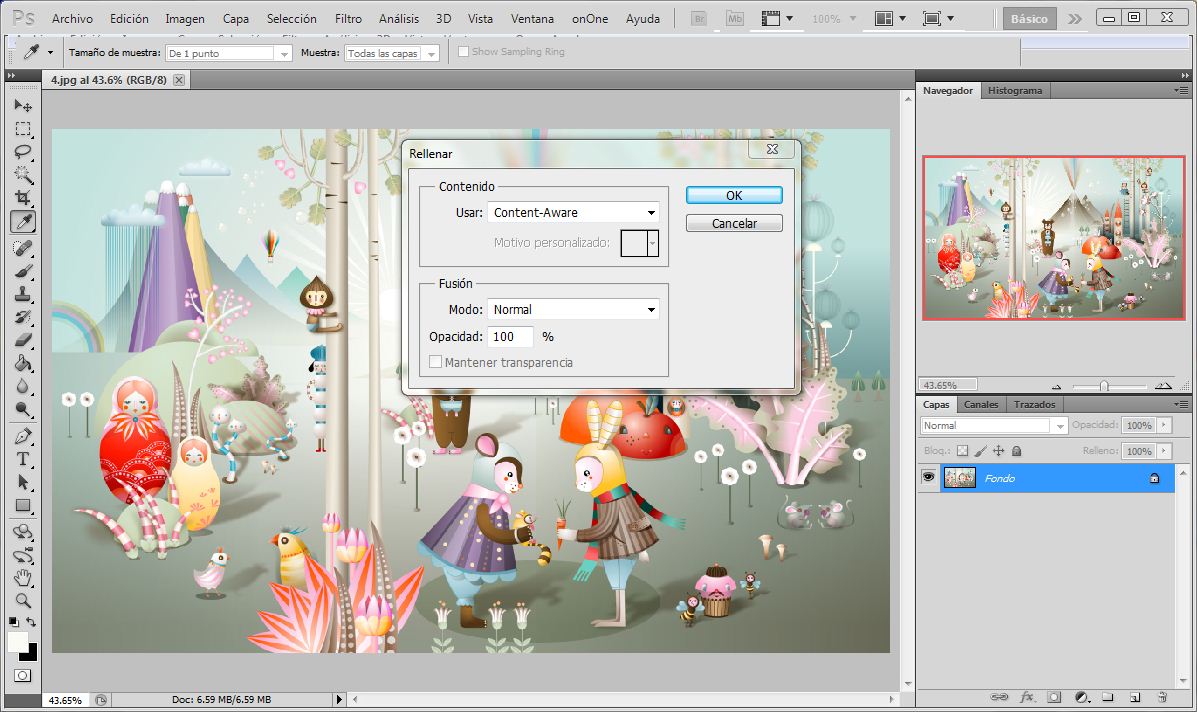Screen dimensions: 1197x712
Task: Select the Rectangular Marquee tool
Action: pos(23,129)
